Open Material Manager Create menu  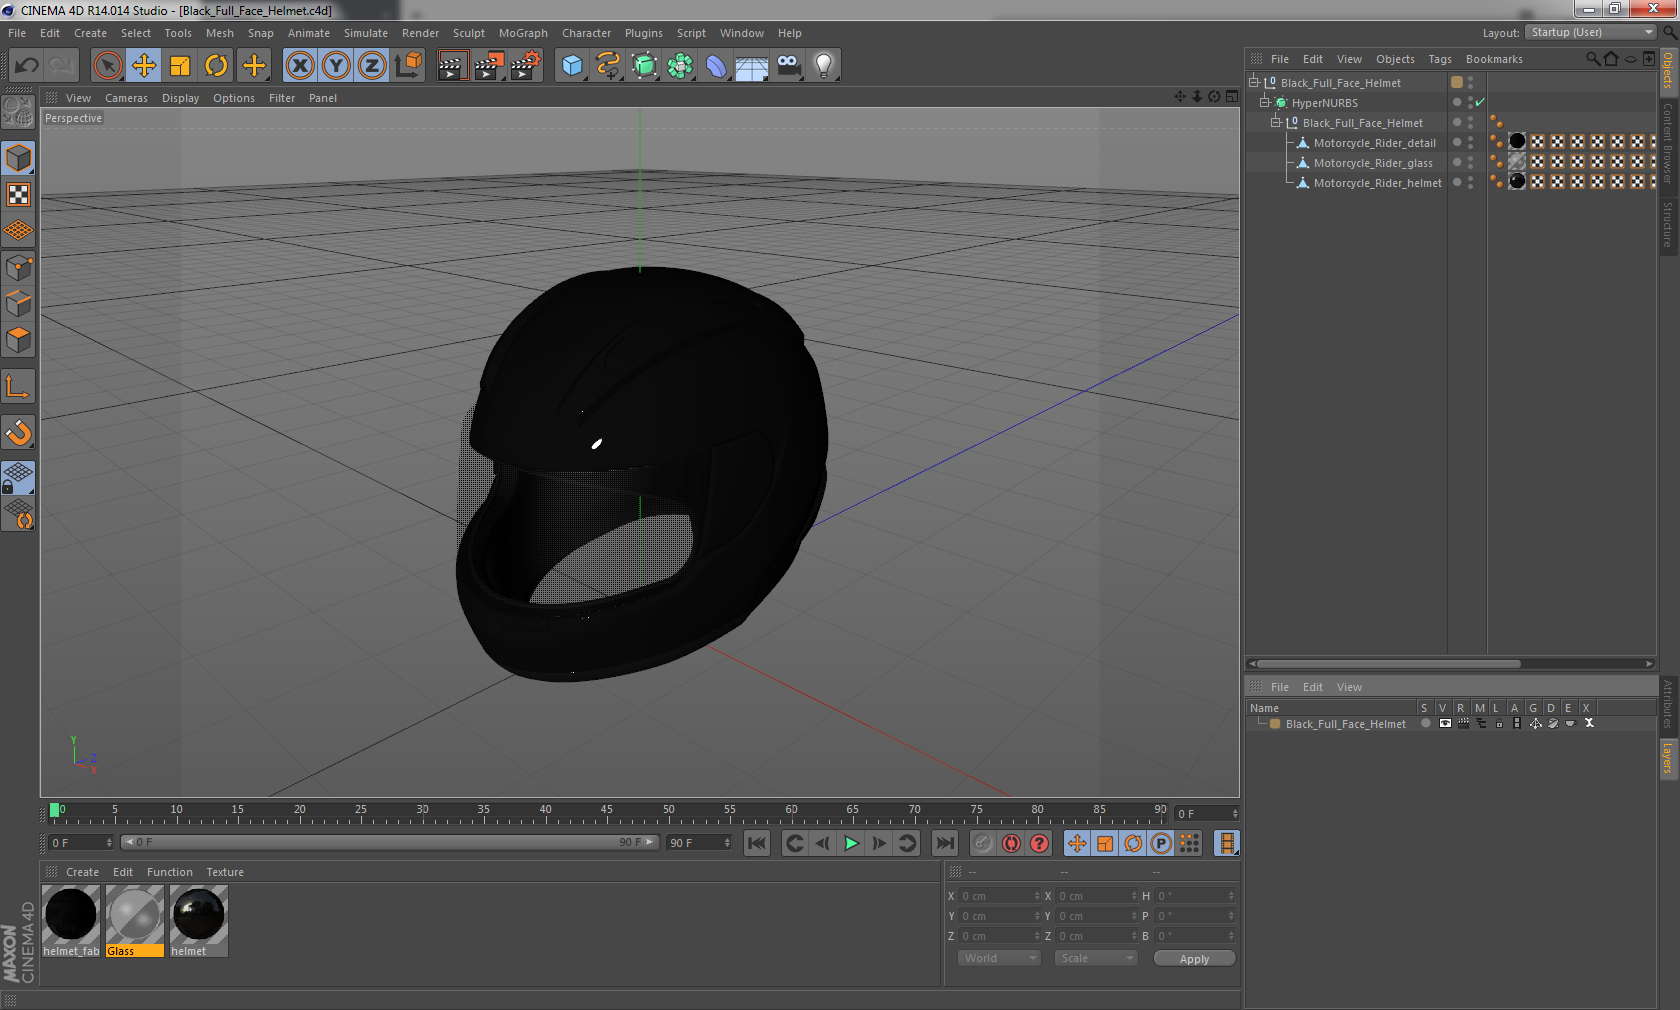pos(82,872)
